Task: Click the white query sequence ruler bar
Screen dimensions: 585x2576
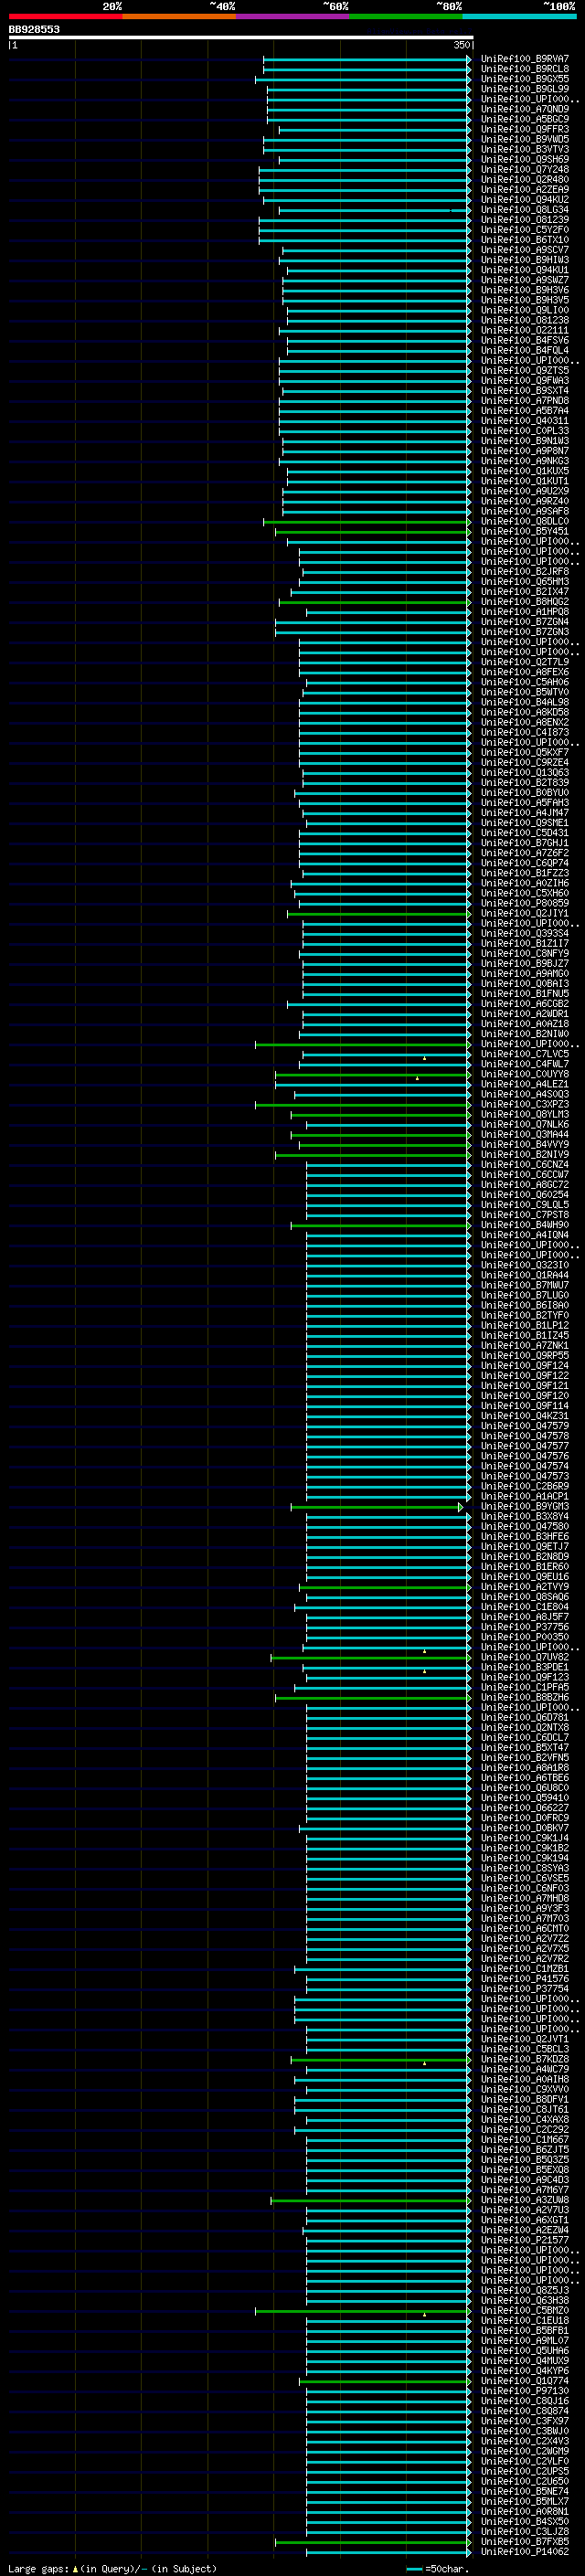Action: [241, 38]
